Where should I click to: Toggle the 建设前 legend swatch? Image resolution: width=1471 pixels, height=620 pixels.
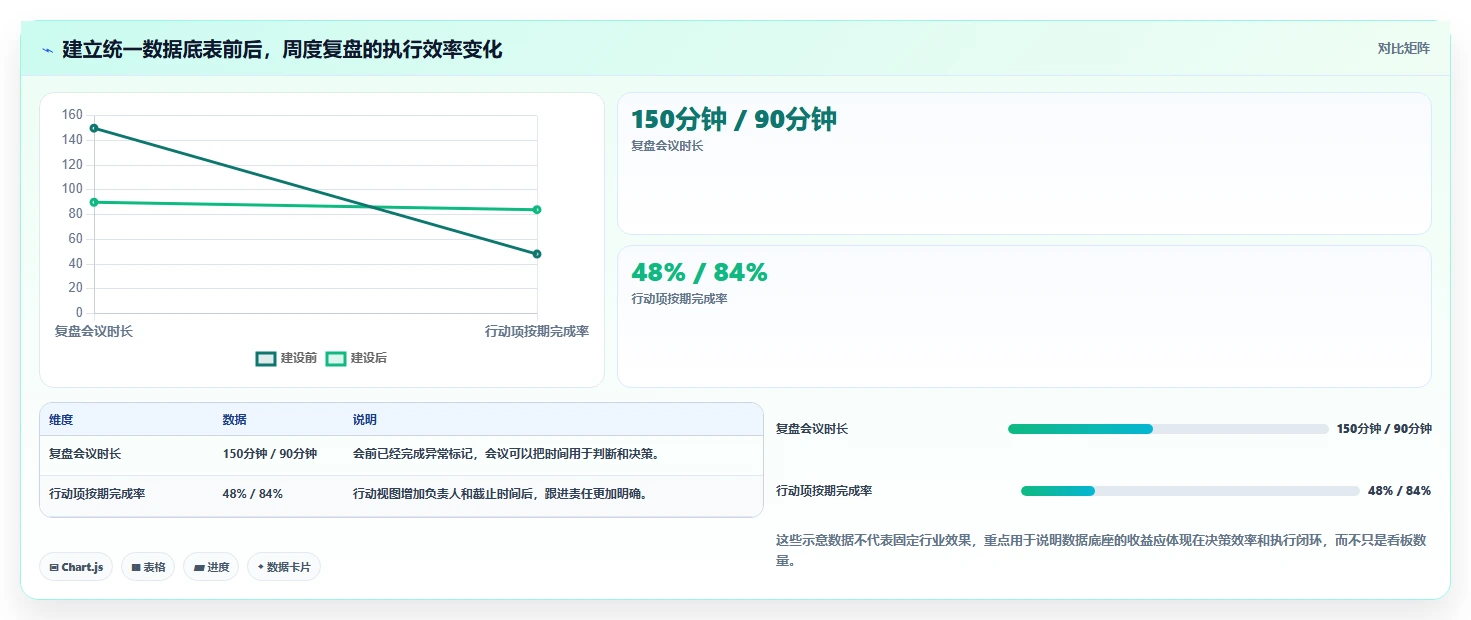266,358
